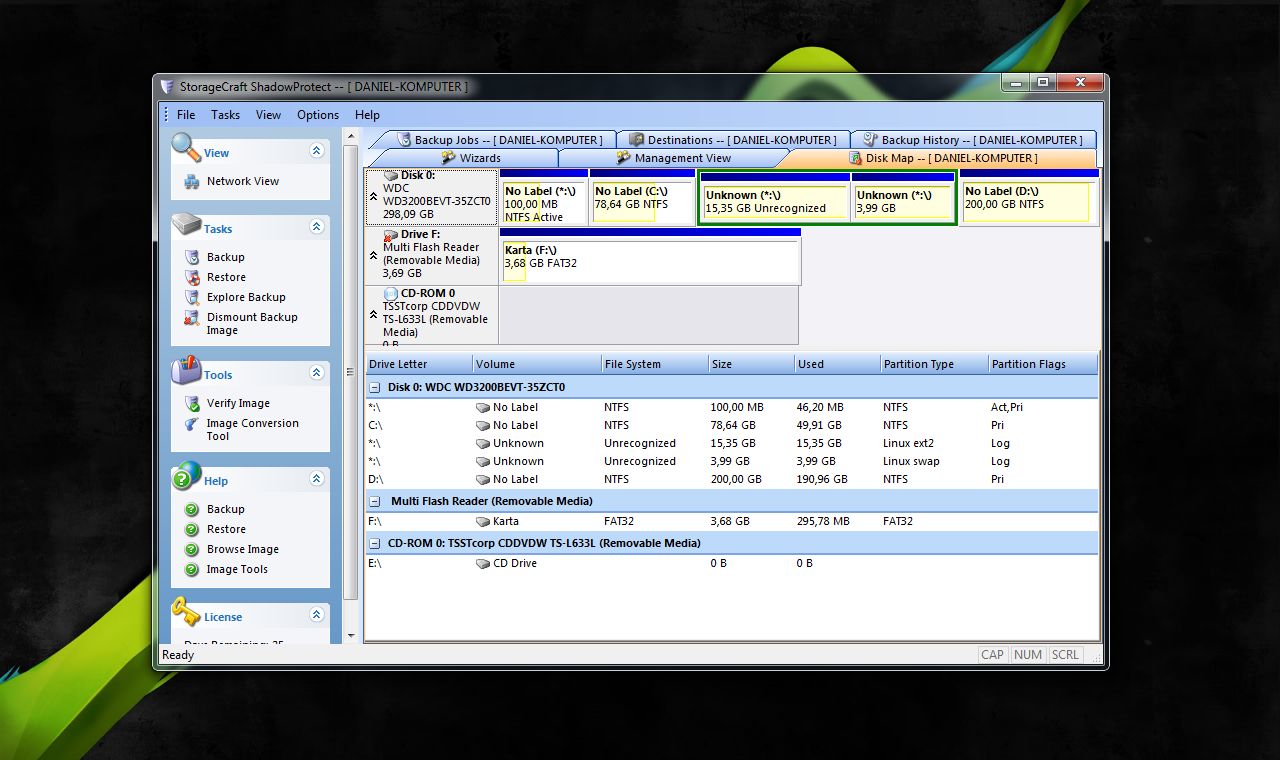Click the Karta volume icon in F:\ row
Screen dimensions: 1280x760
483,521
